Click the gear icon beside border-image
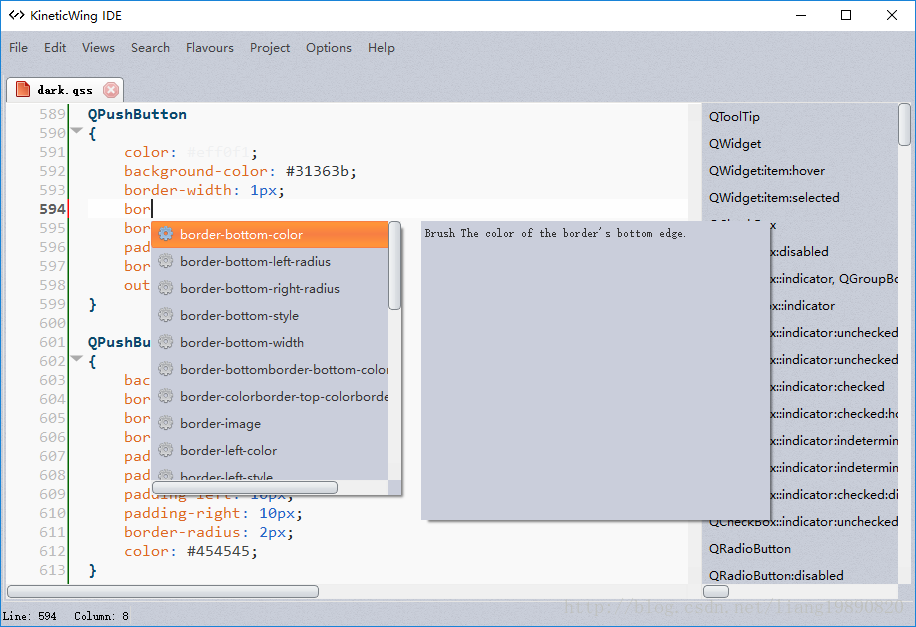 tap(166, 423)
